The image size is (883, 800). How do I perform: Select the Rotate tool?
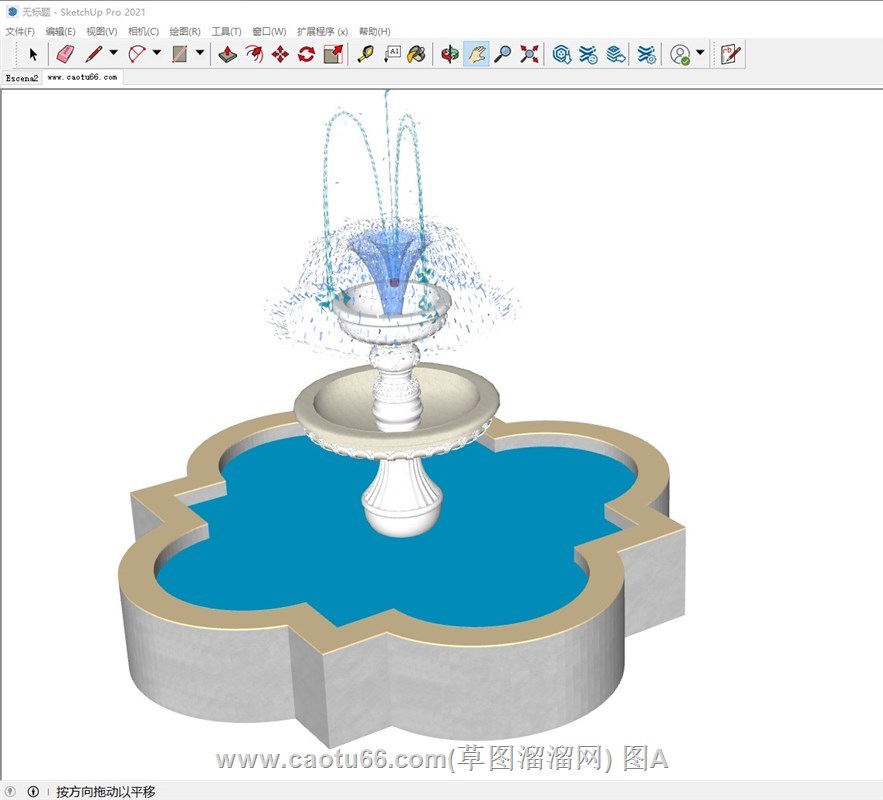tap(306, 54)
